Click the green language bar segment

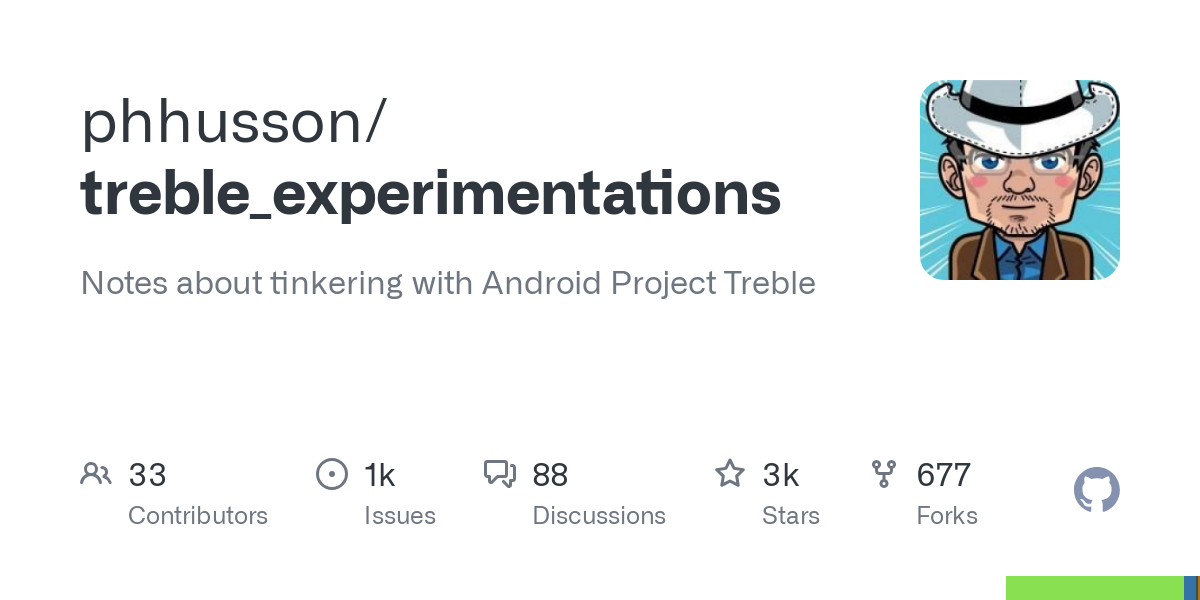(x=1095, y=588)
